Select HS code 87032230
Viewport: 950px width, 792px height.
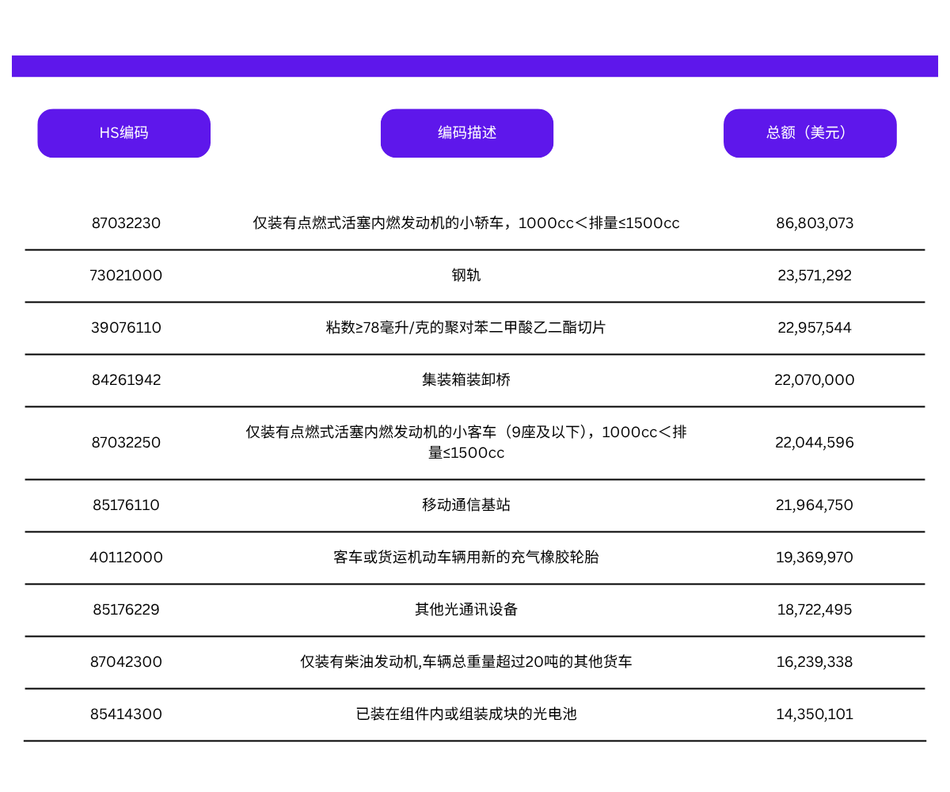(126, 223)
